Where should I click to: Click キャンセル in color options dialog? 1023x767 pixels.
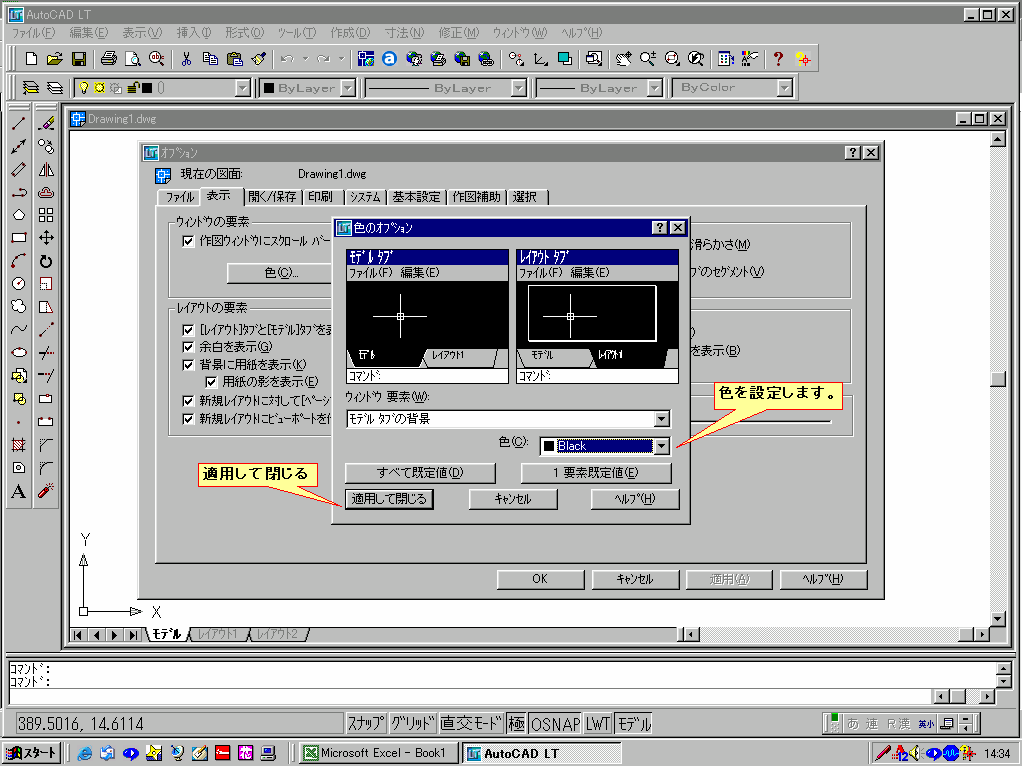tap(513, 499)
